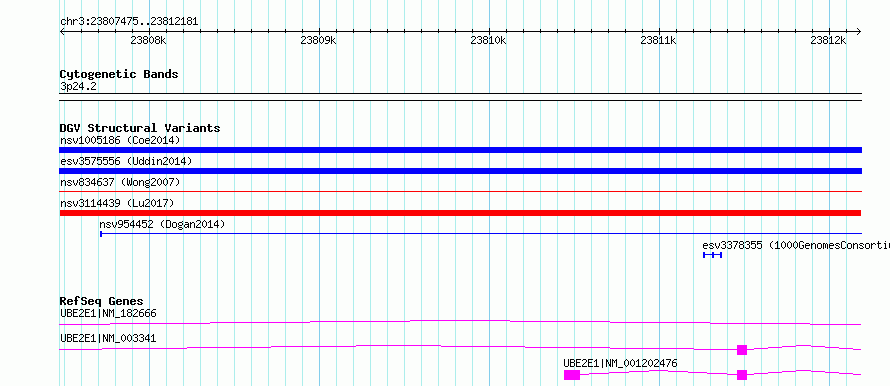The width and height of the screenshot is (890, 386).
Task: Select the esv3575556 (Uddin2014) blue bar
Action: [x=460, y=171]
